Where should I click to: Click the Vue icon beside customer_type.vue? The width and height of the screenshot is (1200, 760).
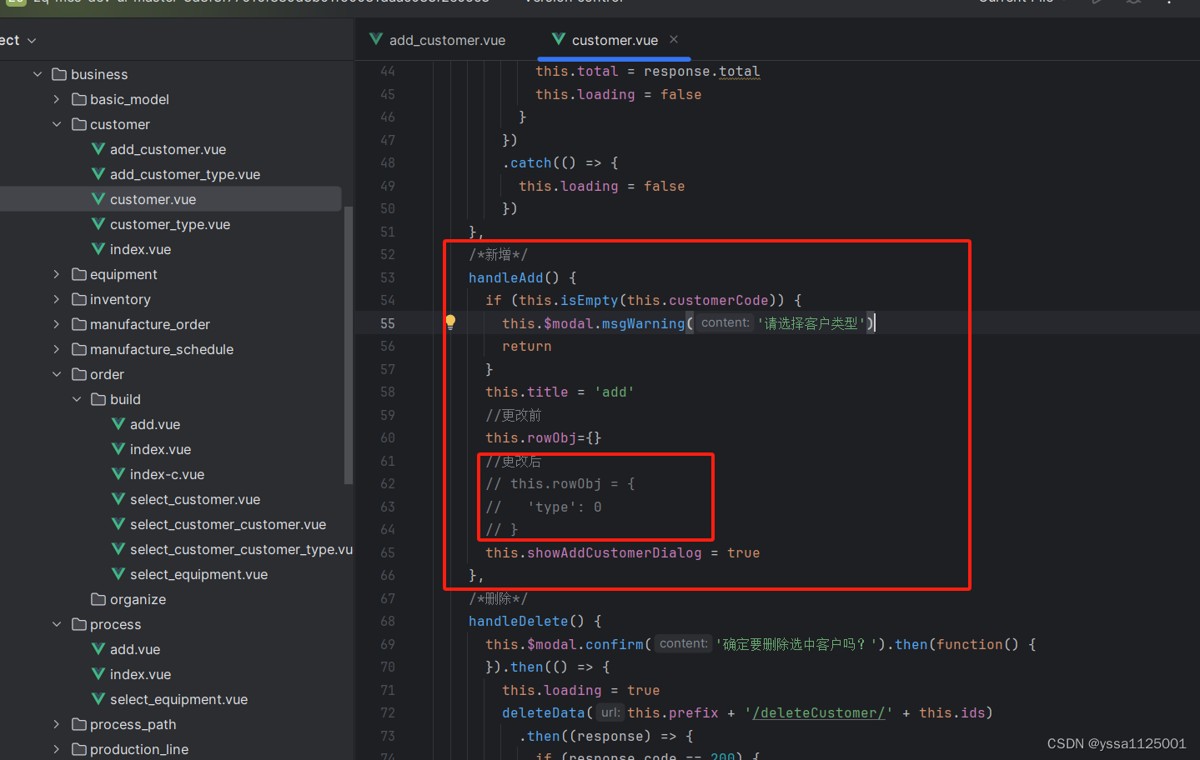click(98, 224)
